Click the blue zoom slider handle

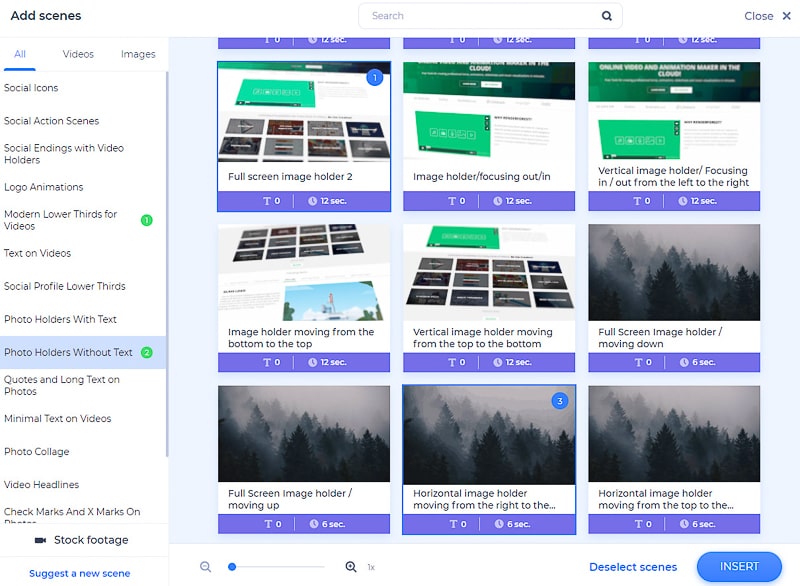click(x=232, y=567)
